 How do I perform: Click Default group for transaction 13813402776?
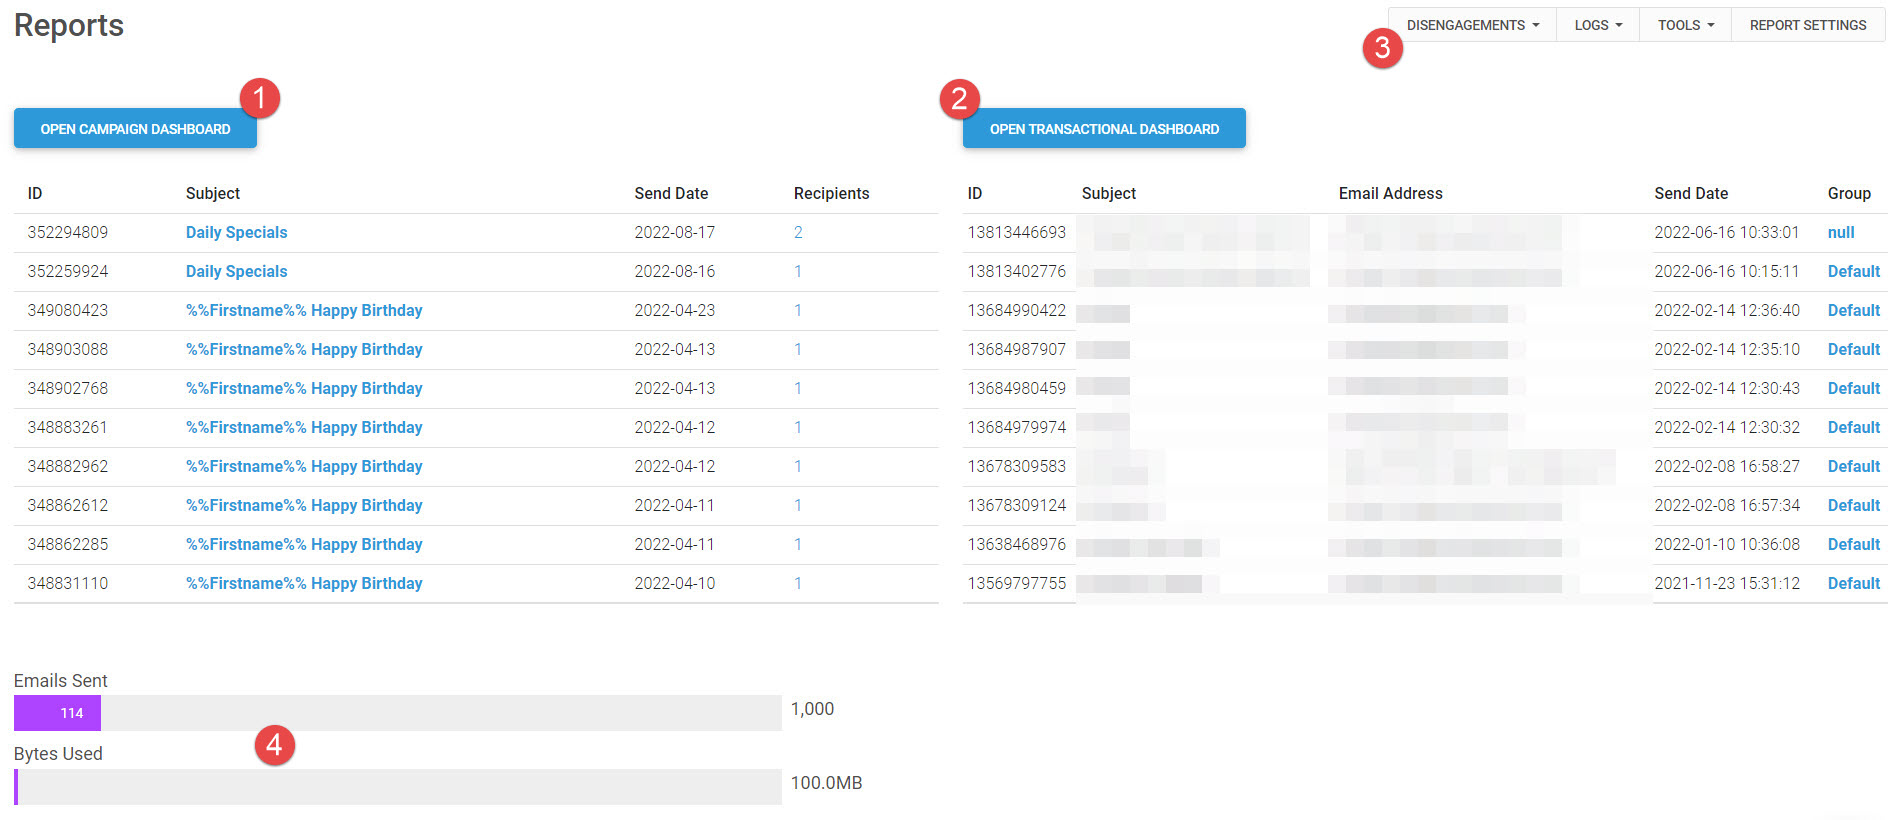click(x=1853, y=271)
